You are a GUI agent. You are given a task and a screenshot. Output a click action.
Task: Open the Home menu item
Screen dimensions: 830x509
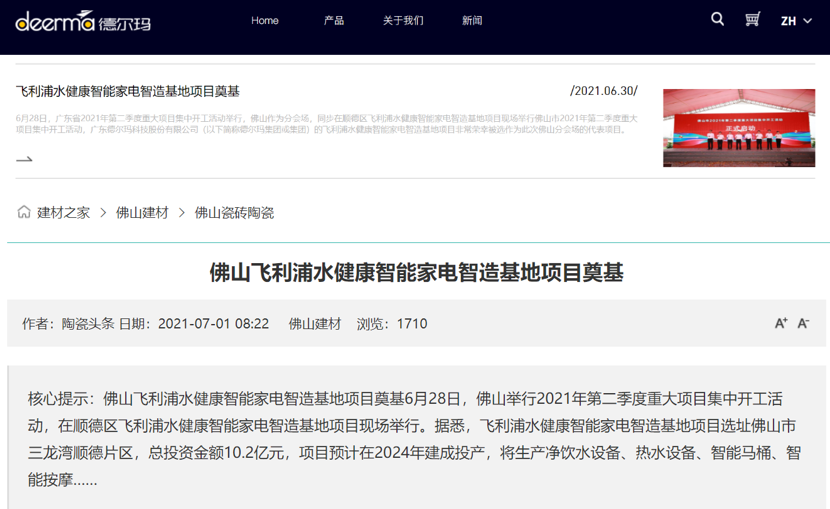265,21
